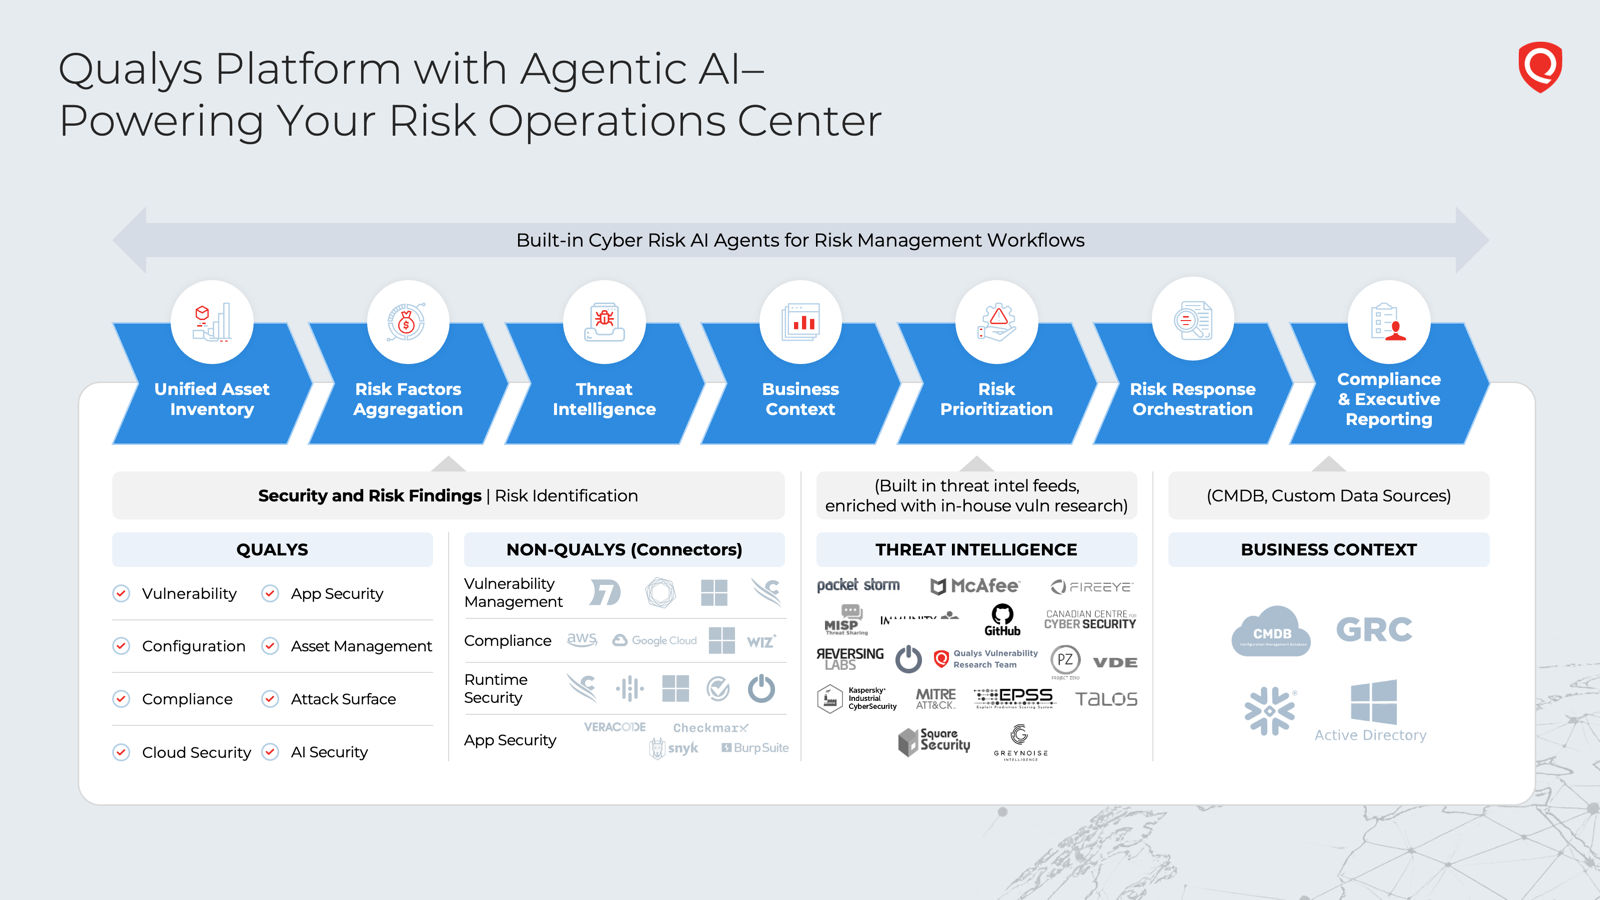Viewport: 1600px width, 900px height.
Task: Click the Risk Response Orchestration icon
Action: [1193, 320]
